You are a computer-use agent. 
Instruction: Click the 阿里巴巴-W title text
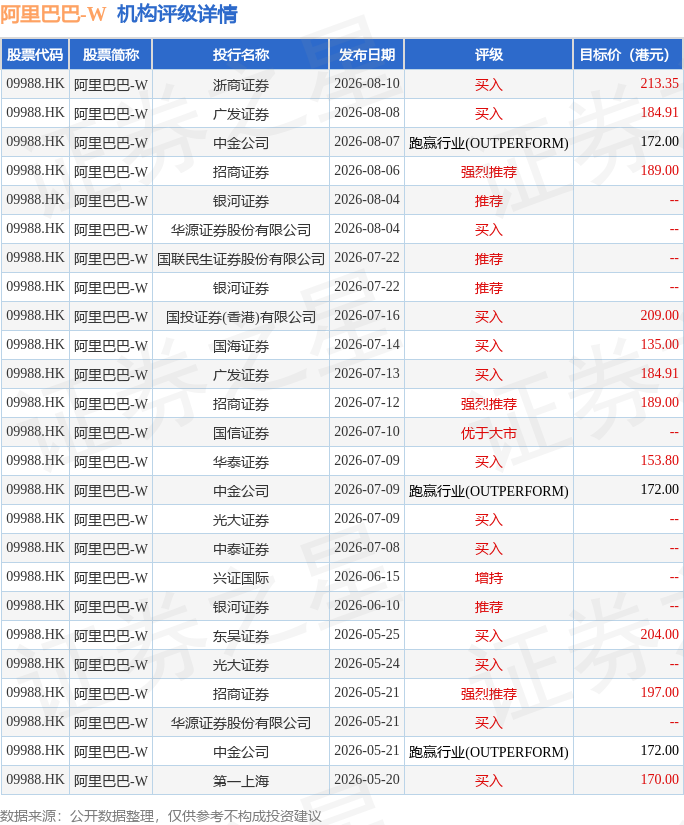tap(53, 14)
